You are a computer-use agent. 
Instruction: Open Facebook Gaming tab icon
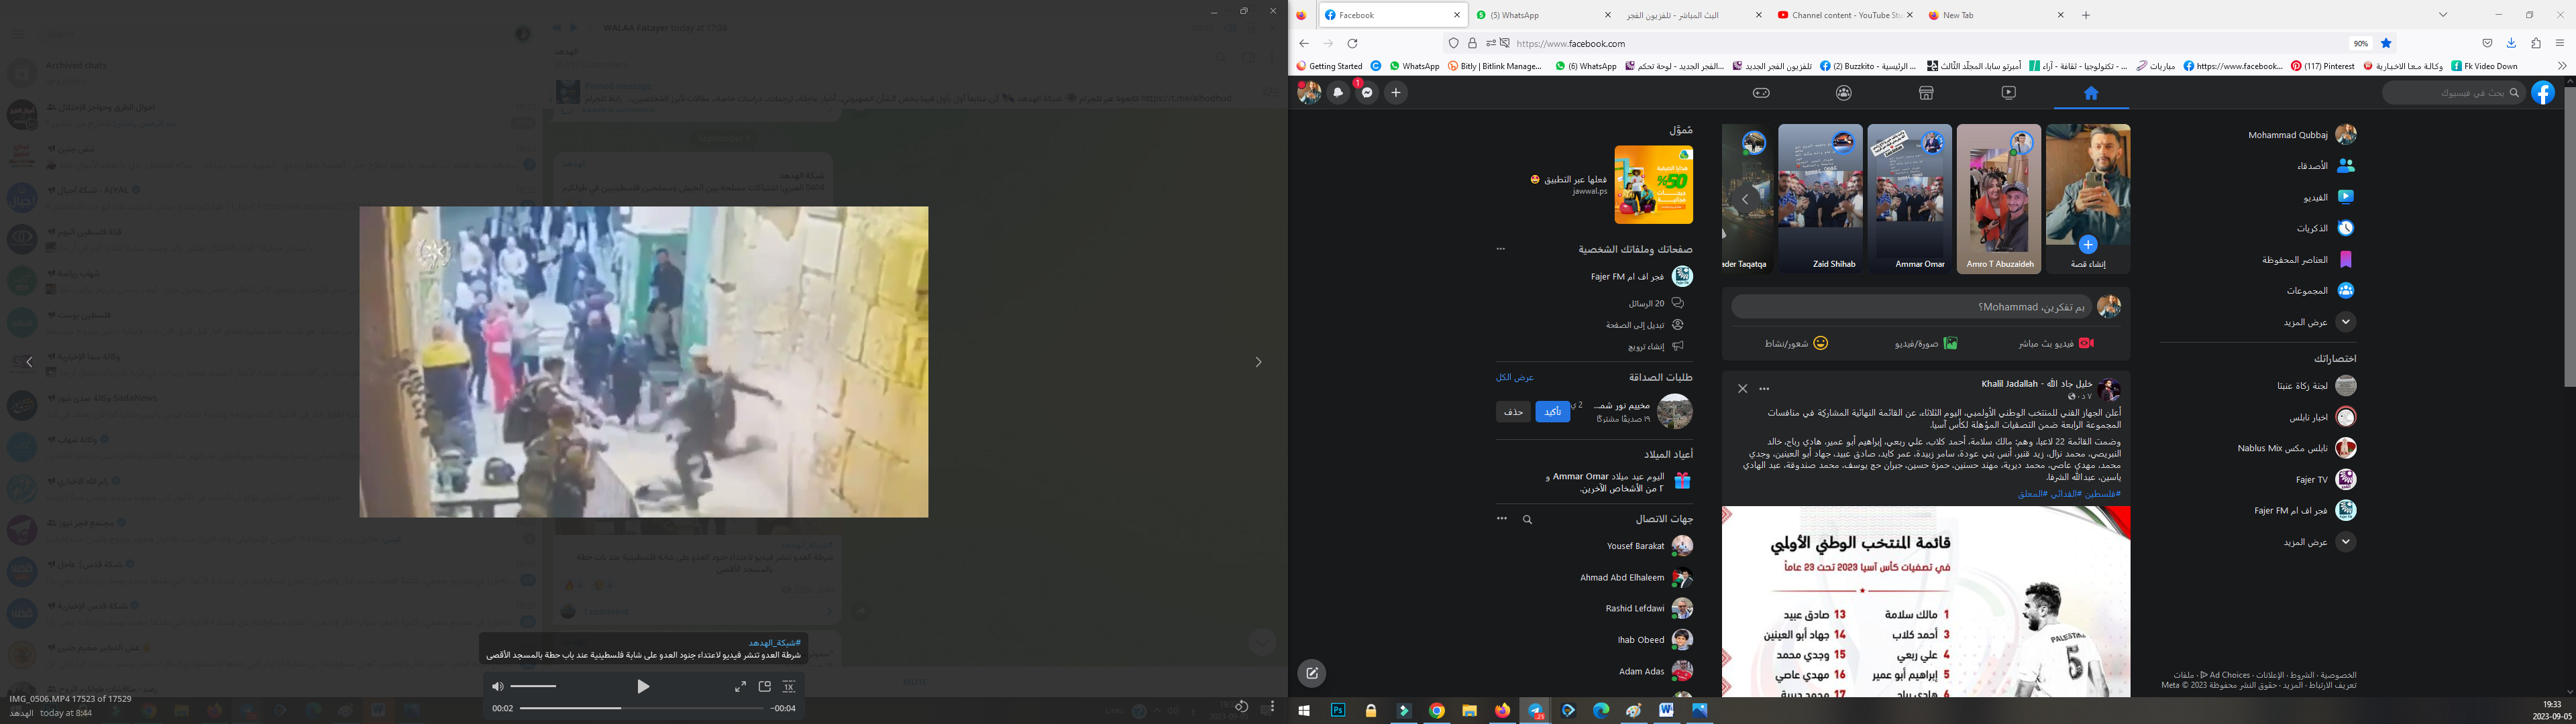pyautogui.click(x=1761, y=93)
